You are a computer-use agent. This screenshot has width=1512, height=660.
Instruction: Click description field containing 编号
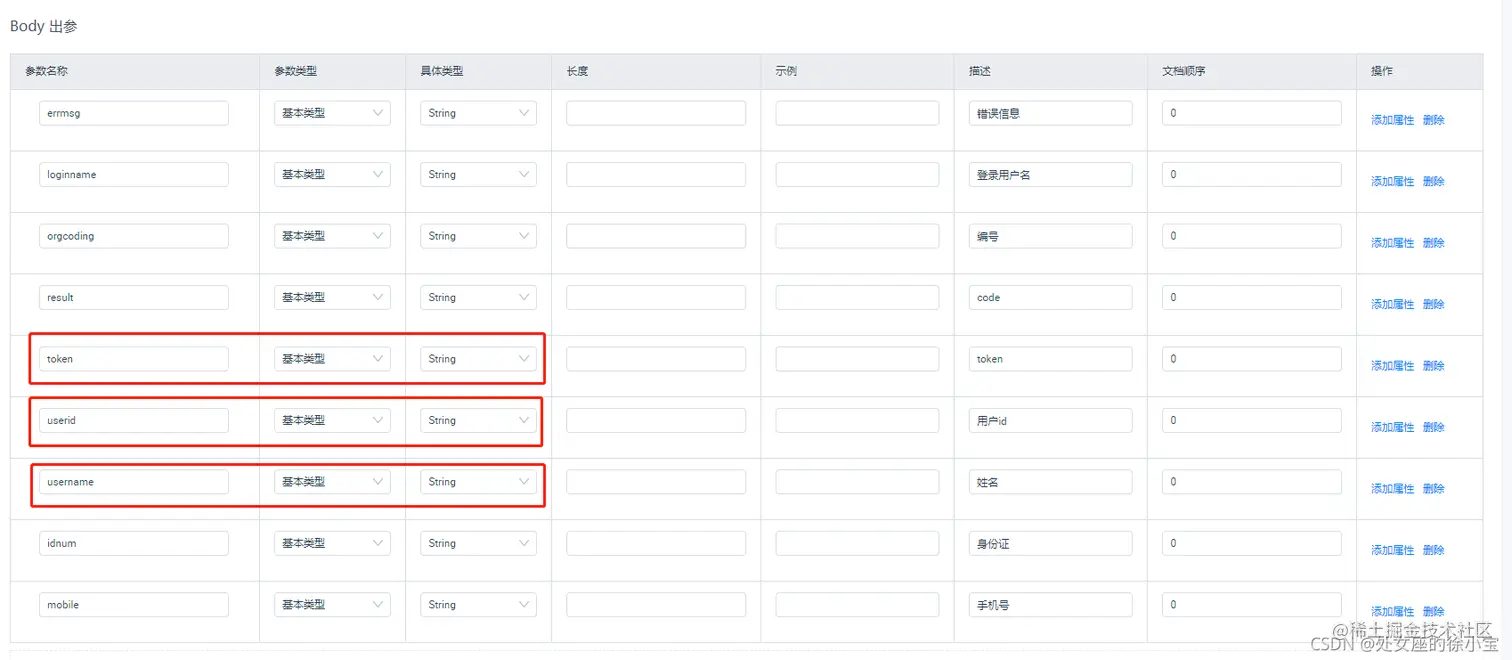tap(1050, 236)
